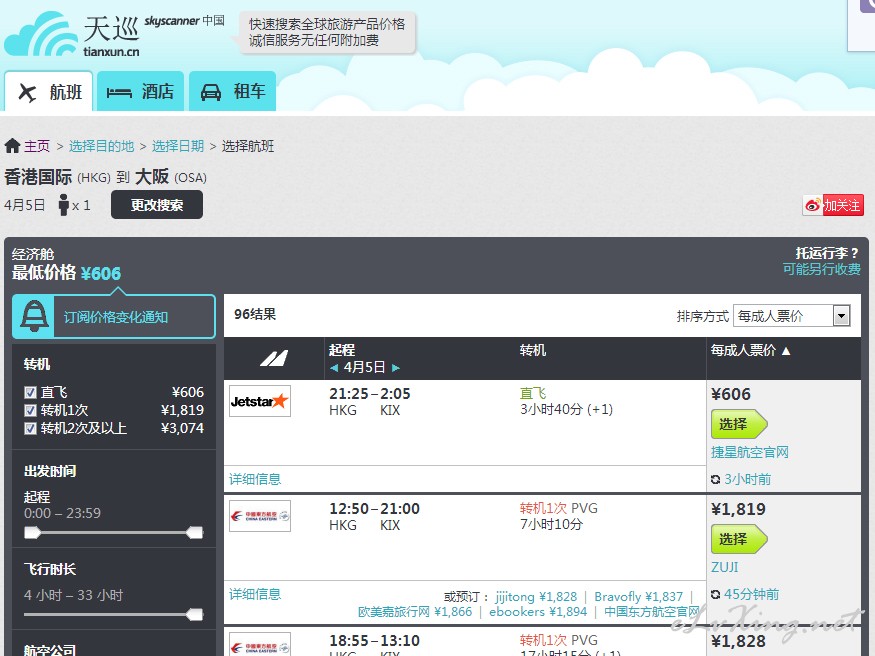
Task: Sort by 每成人票价 price column
Action: coord(751,350)
